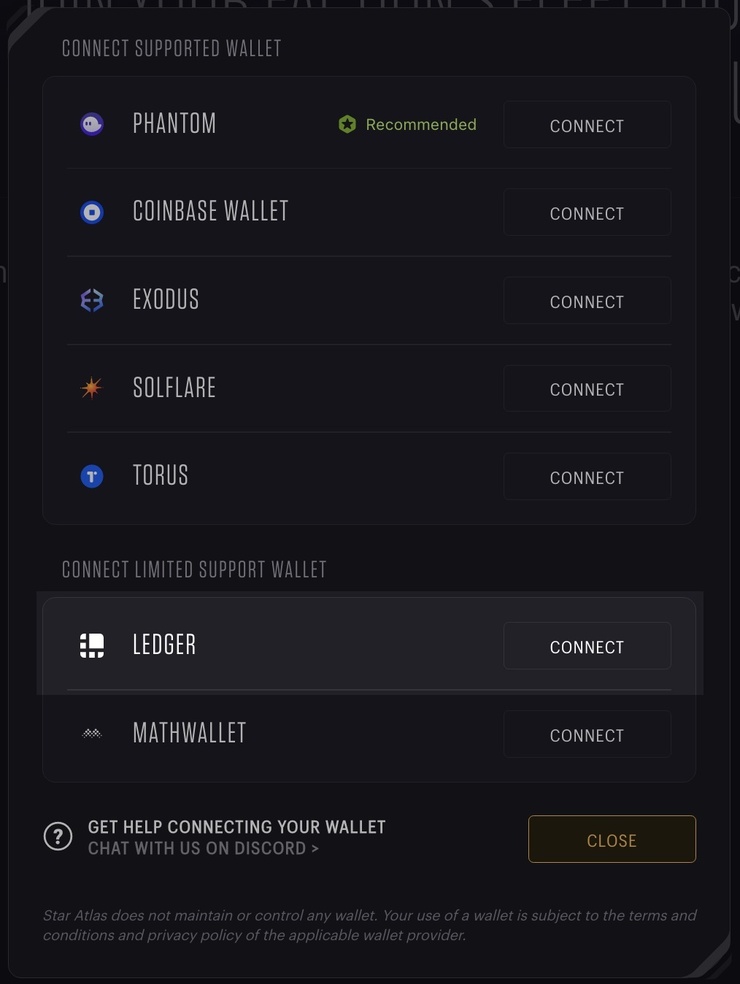Viewport: 740px width, 984px height.
Task: Select the Phantom wallet icon
Action: pyautogui.click(x=92, y=123)
